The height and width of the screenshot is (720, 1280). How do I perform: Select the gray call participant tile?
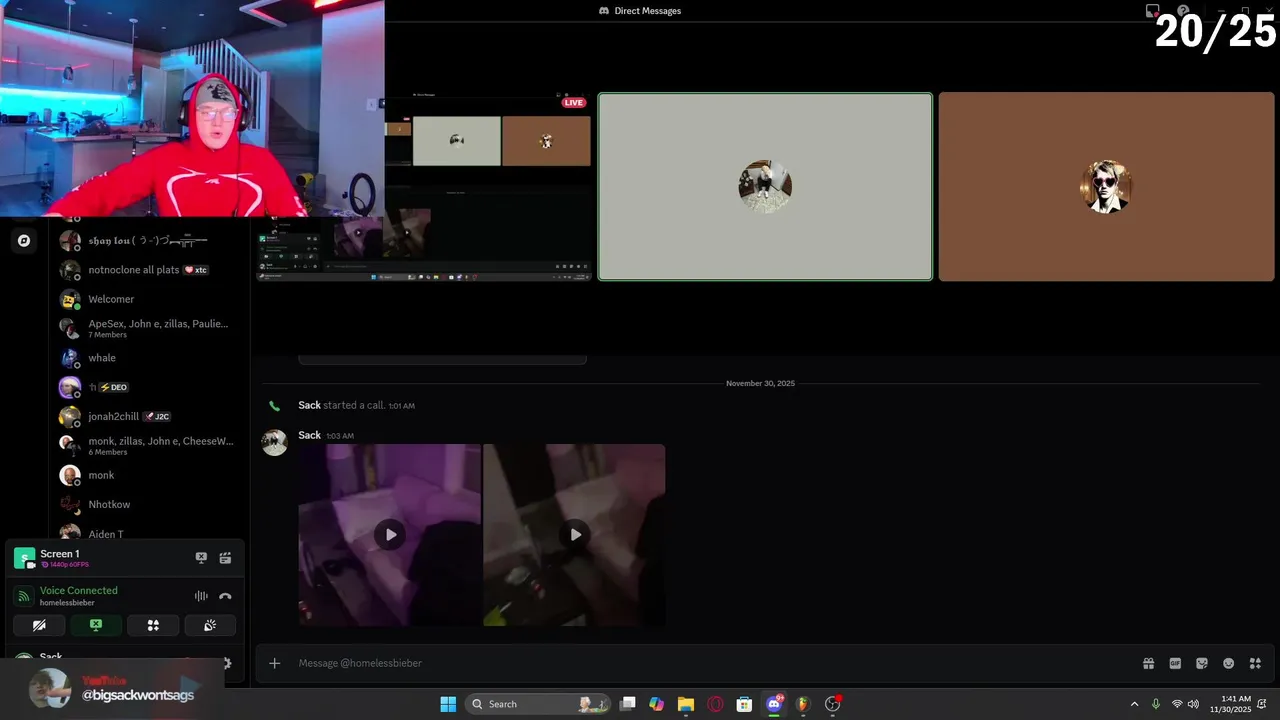pyautogui.click(x=765, y=187)
